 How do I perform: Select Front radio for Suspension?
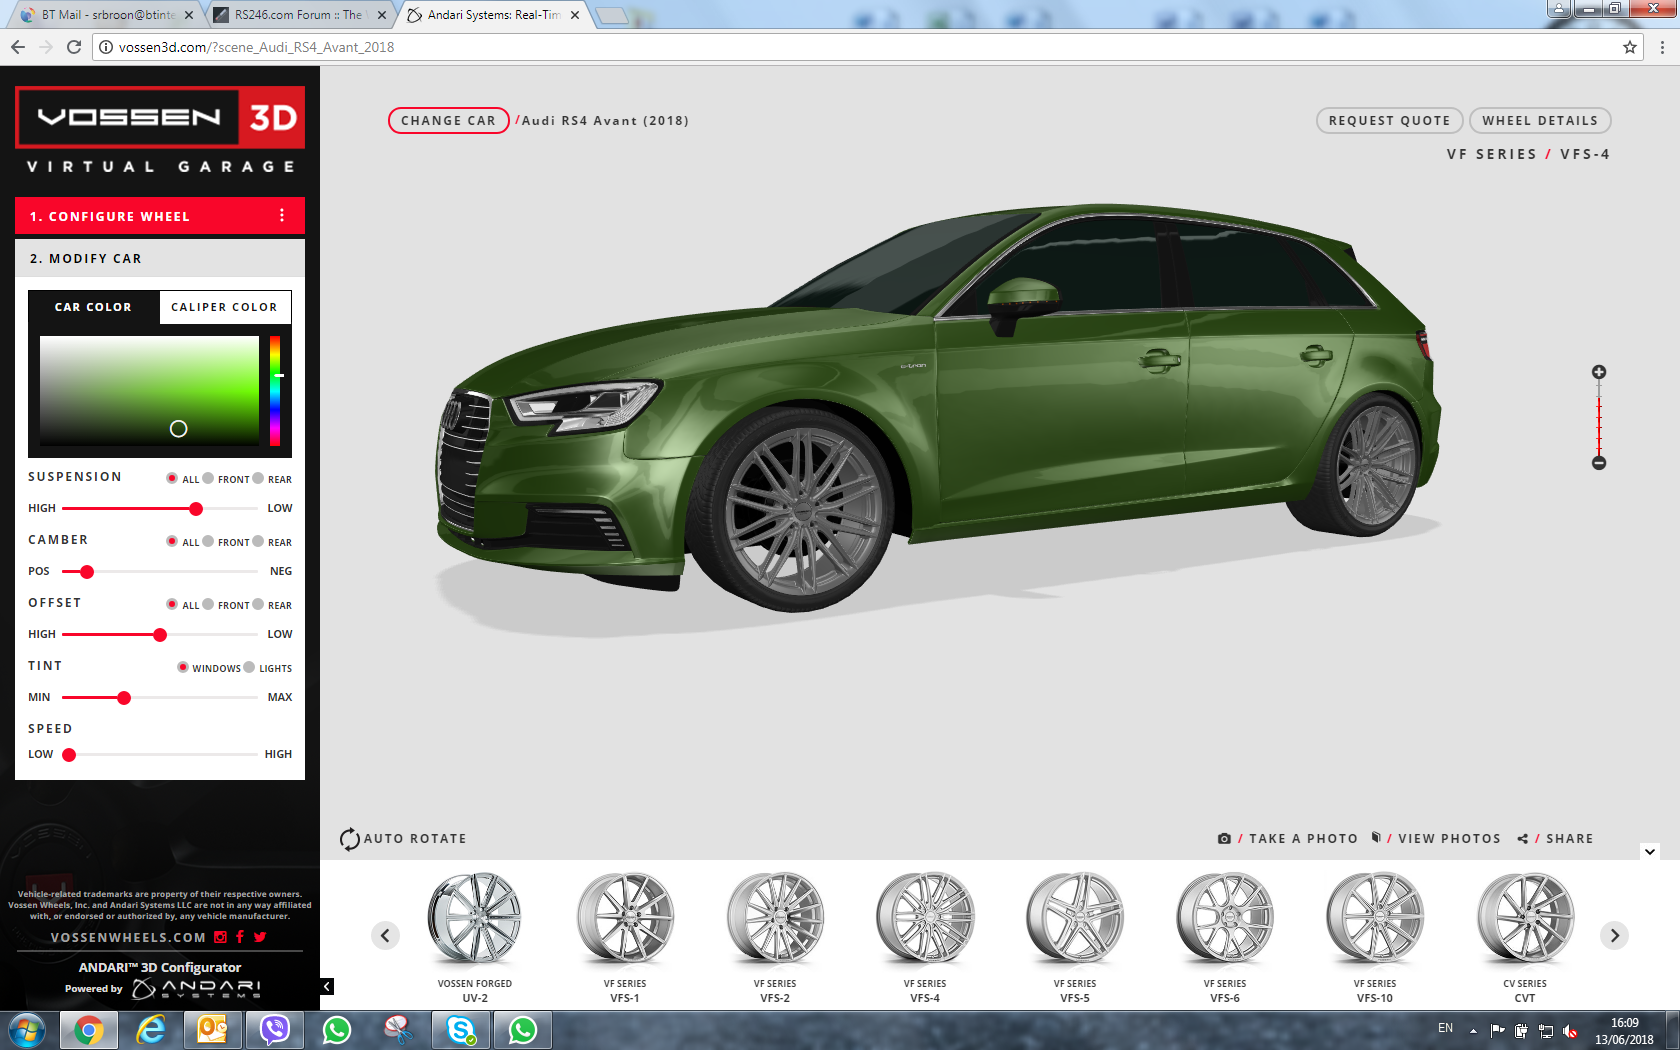(x=209, y=479)
